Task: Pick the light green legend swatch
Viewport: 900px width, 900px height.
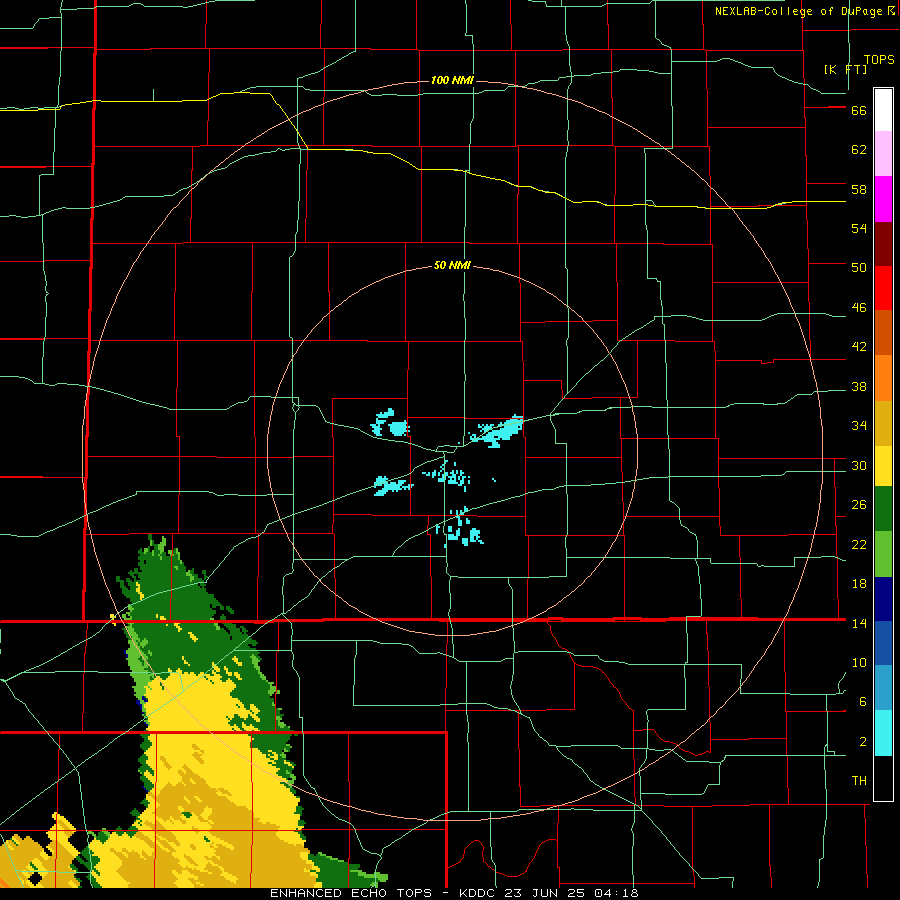Action: point(883,554)
